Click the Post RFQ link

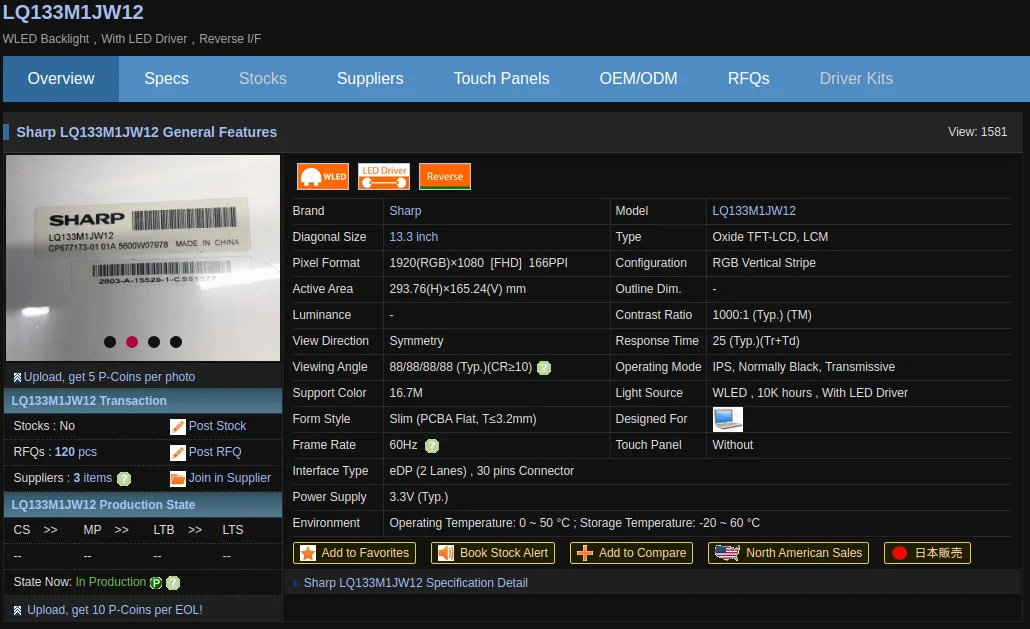[x=215, y=452]
